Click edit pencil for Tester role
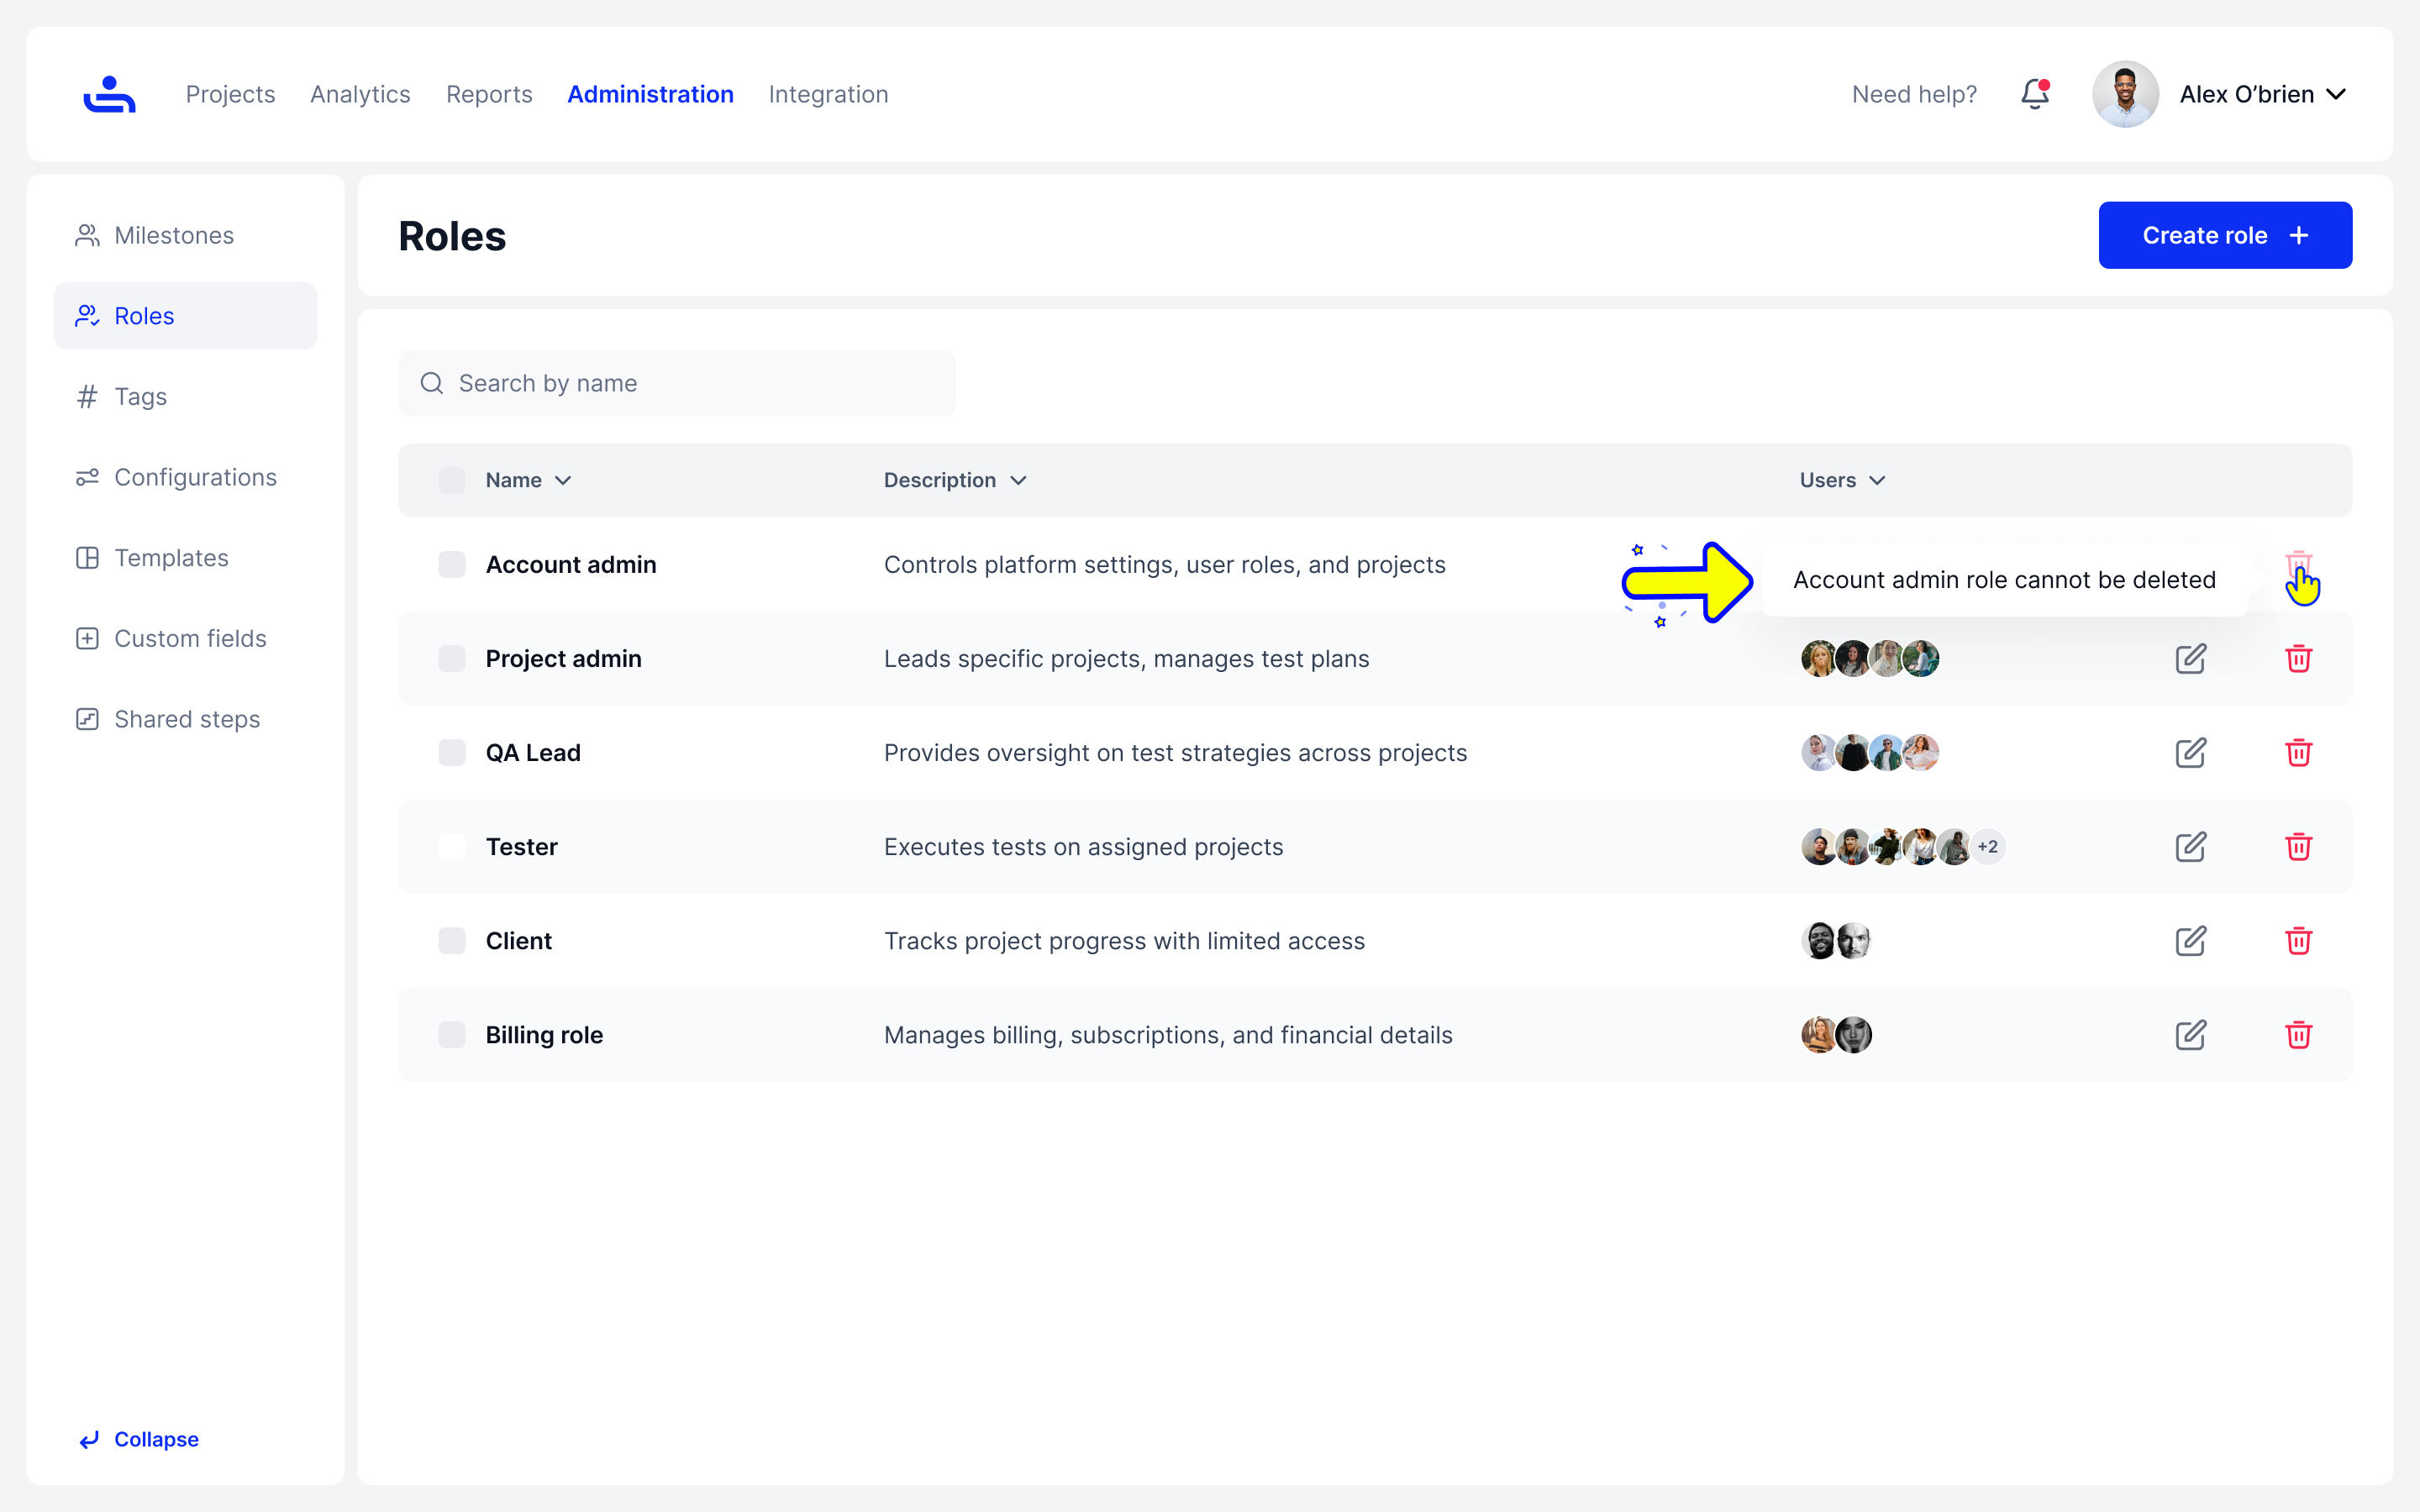2420x1512 pixels. pyautogui.click(x=2190, y=847)
